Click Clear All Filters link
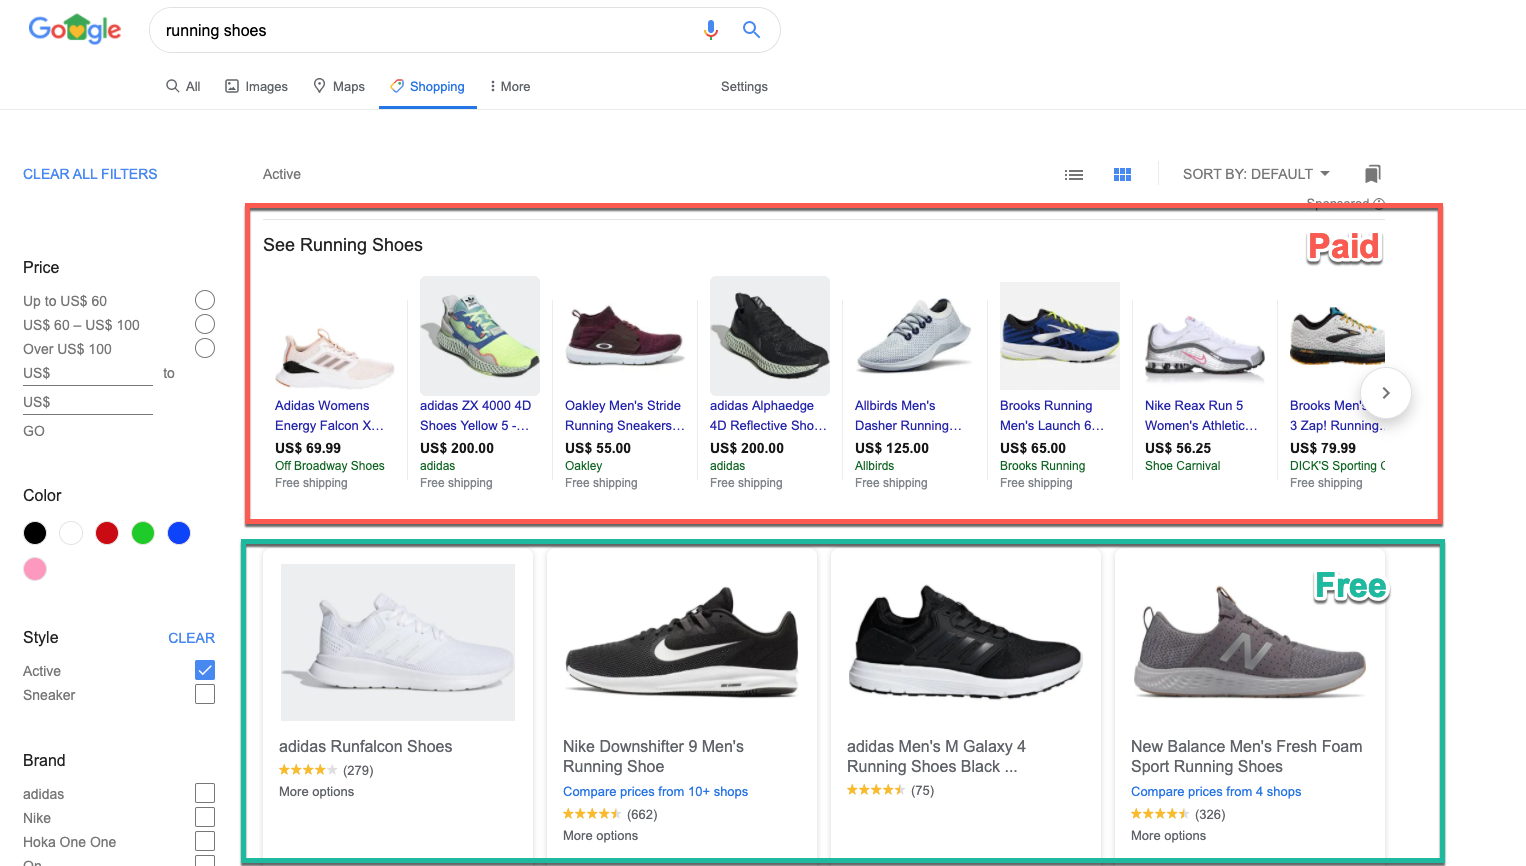This screenshot has height=866, width=1526. 90,174
